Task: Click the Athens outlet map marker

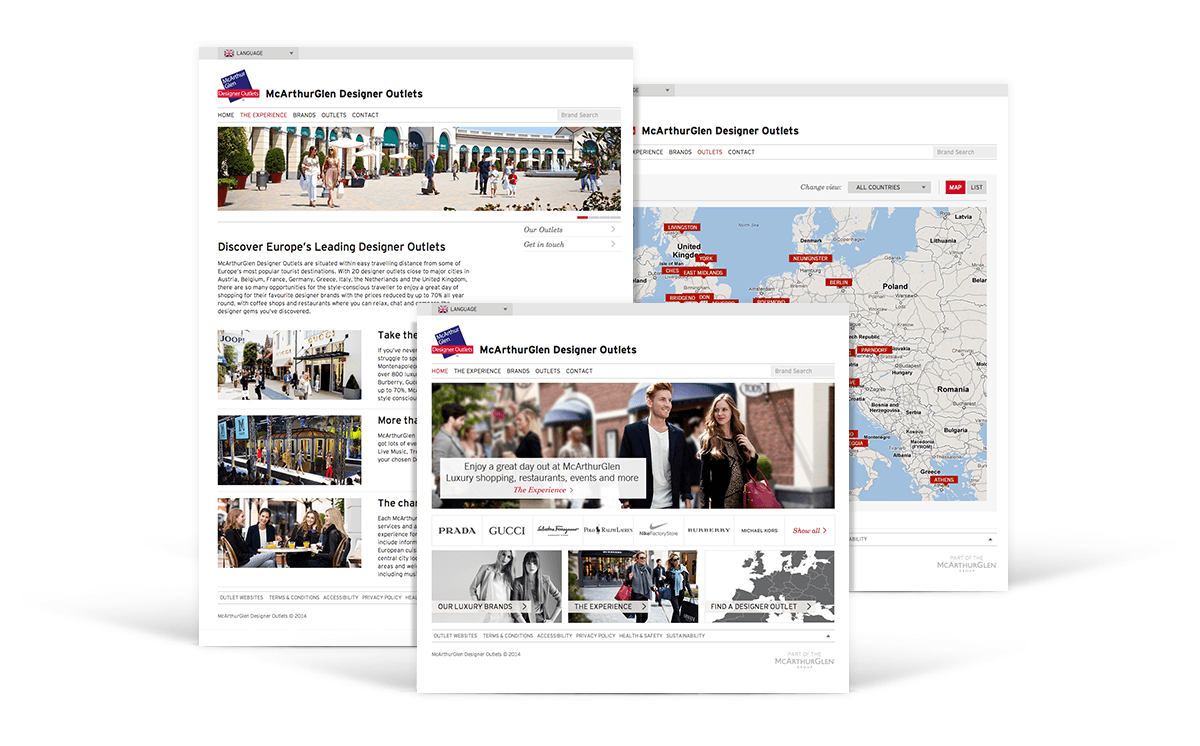Action: (944, 480)
